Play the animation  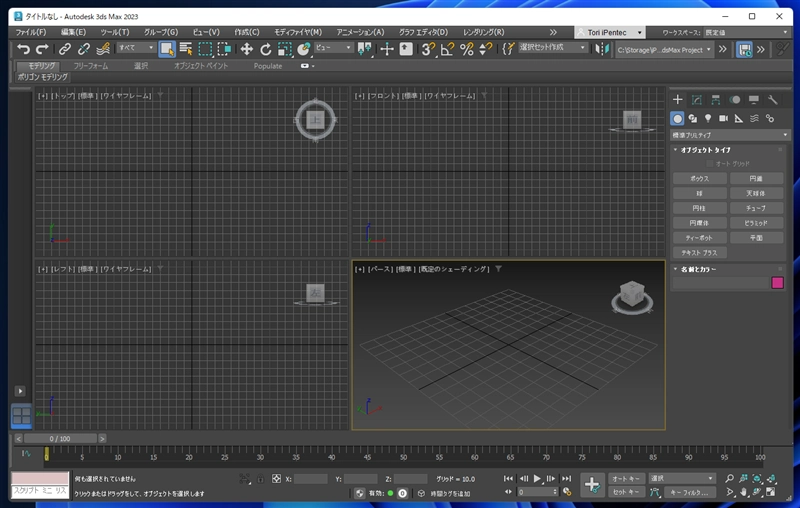(537, 478)
